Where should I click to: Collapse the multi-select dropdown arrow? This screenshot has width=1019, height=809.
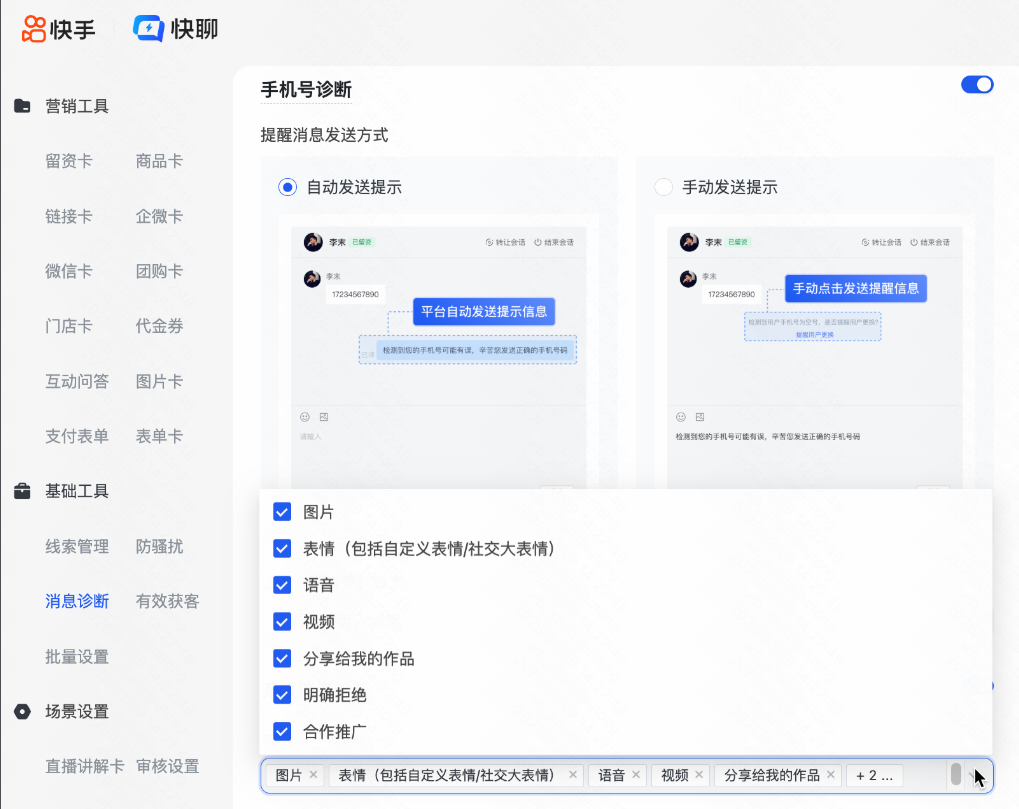coord(974,775)
